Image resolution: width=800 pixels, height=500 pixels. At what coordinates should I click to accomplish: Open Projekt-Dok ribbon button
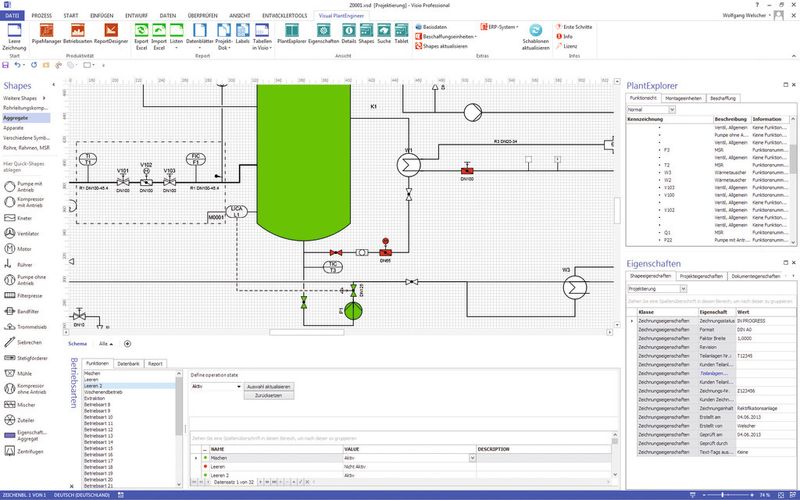[223, 37]
